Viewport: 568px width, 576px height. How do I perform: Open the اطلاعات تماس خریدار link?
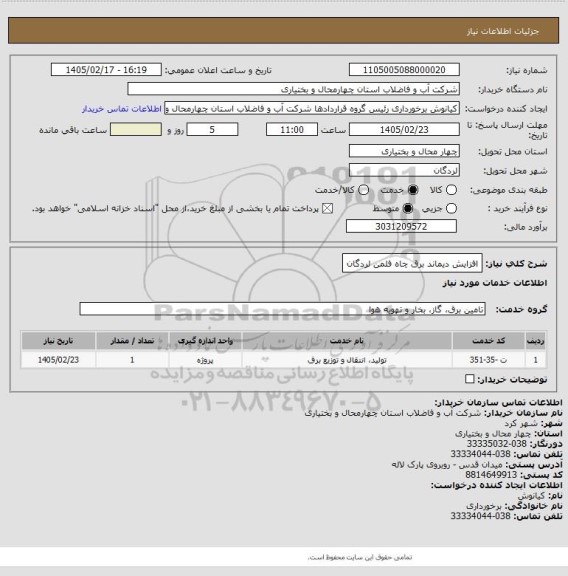point(122,109)
